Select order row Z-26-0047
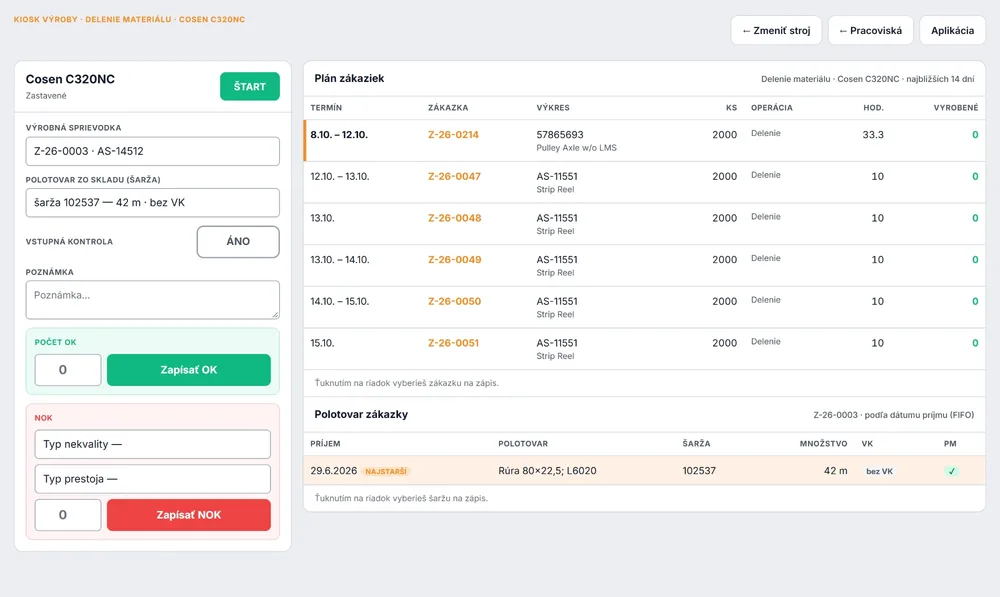Screen dimensions: 1000x597 coord(645,182)
